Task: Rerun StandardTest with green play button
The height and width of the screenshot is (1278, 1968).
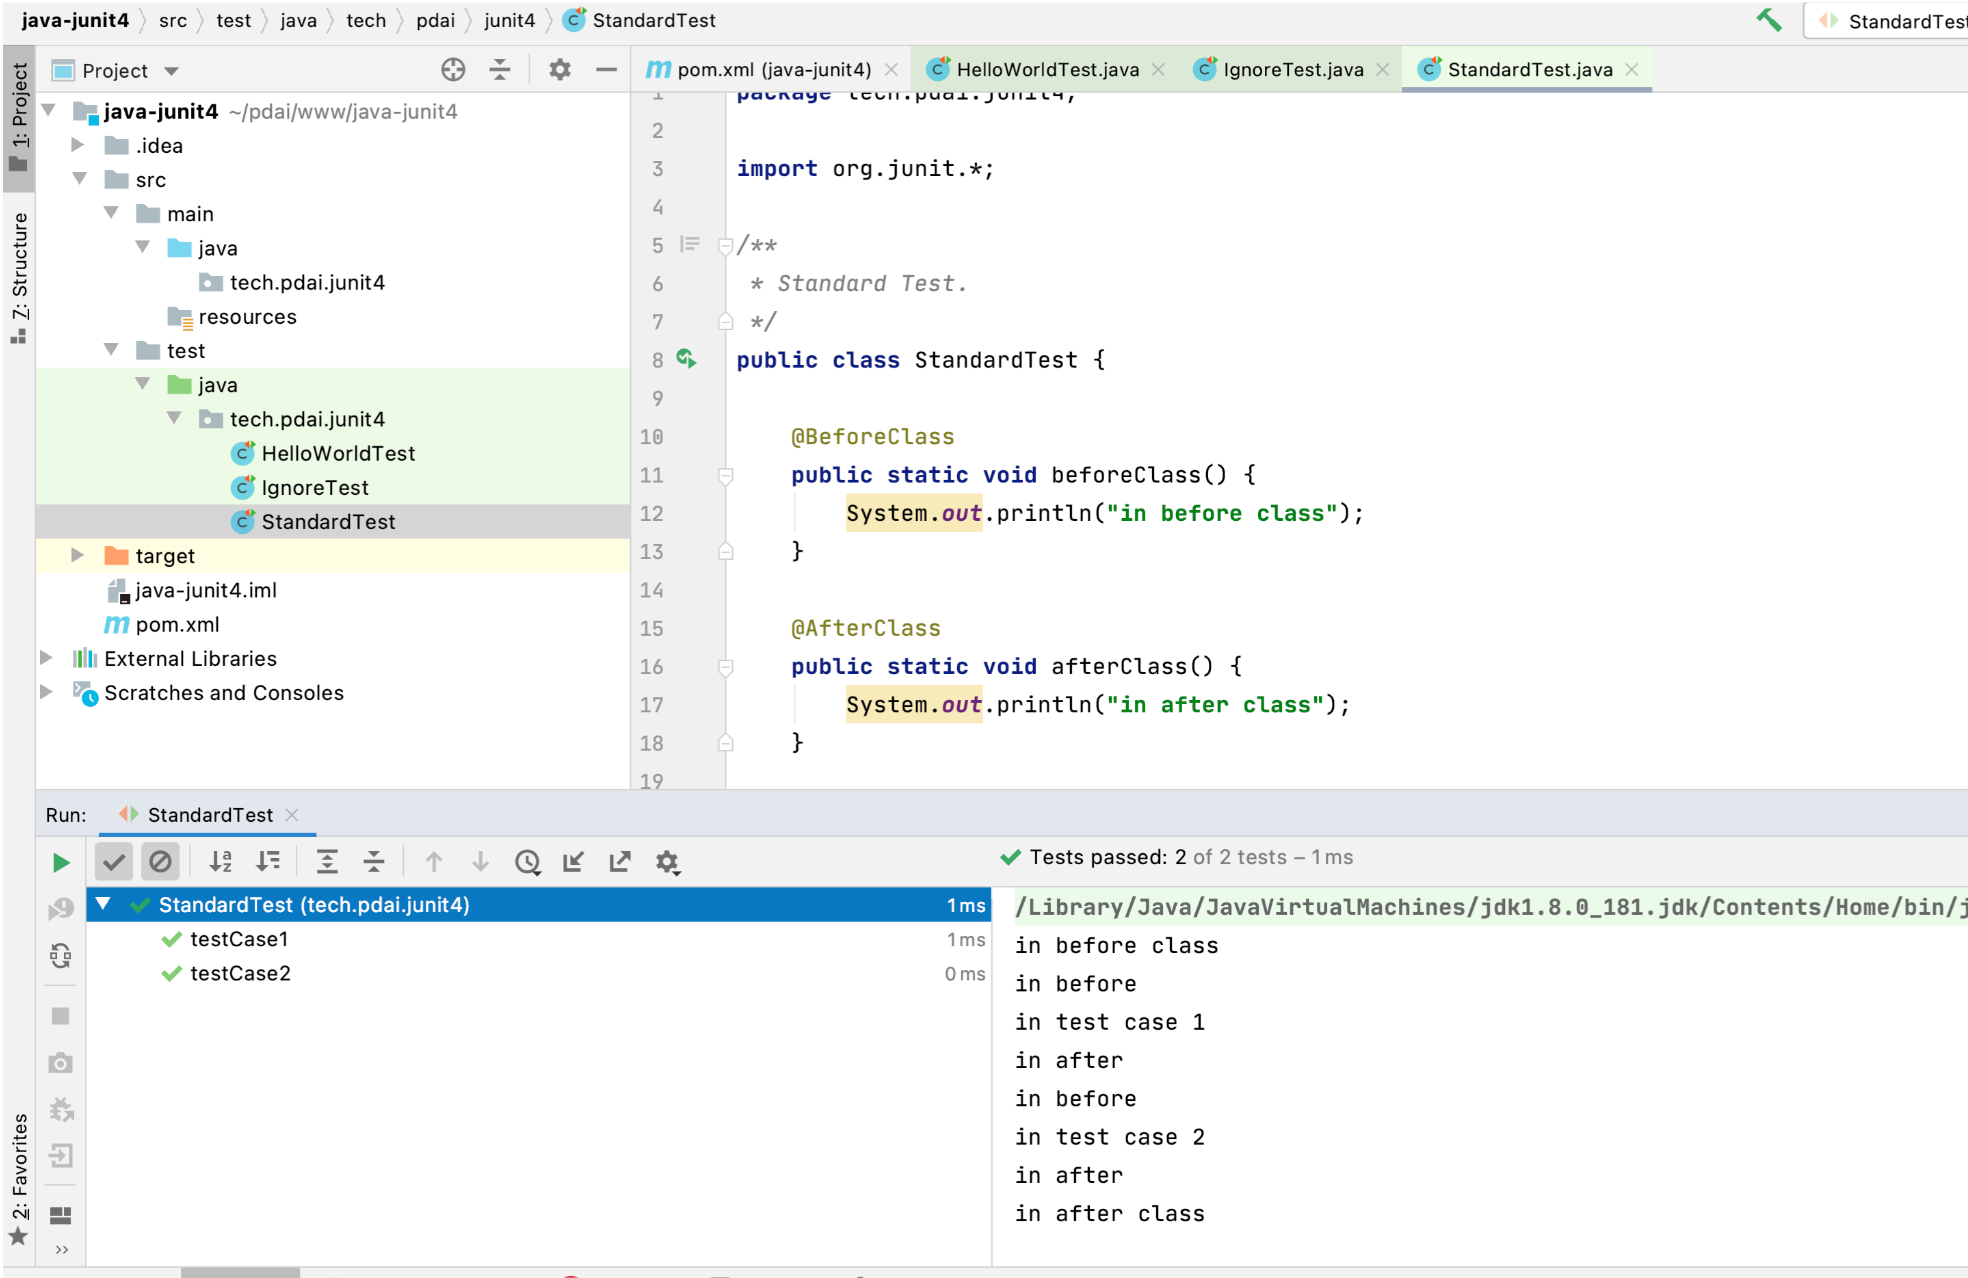Action: pos(61,862)
